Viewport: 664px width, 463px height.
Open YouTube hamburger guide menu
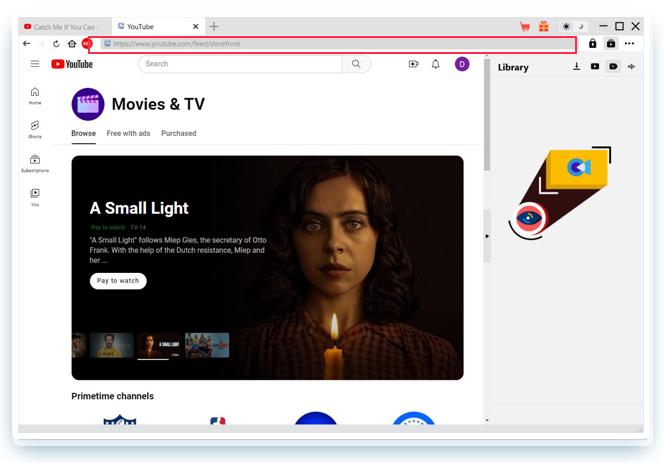tap(35, 64)
